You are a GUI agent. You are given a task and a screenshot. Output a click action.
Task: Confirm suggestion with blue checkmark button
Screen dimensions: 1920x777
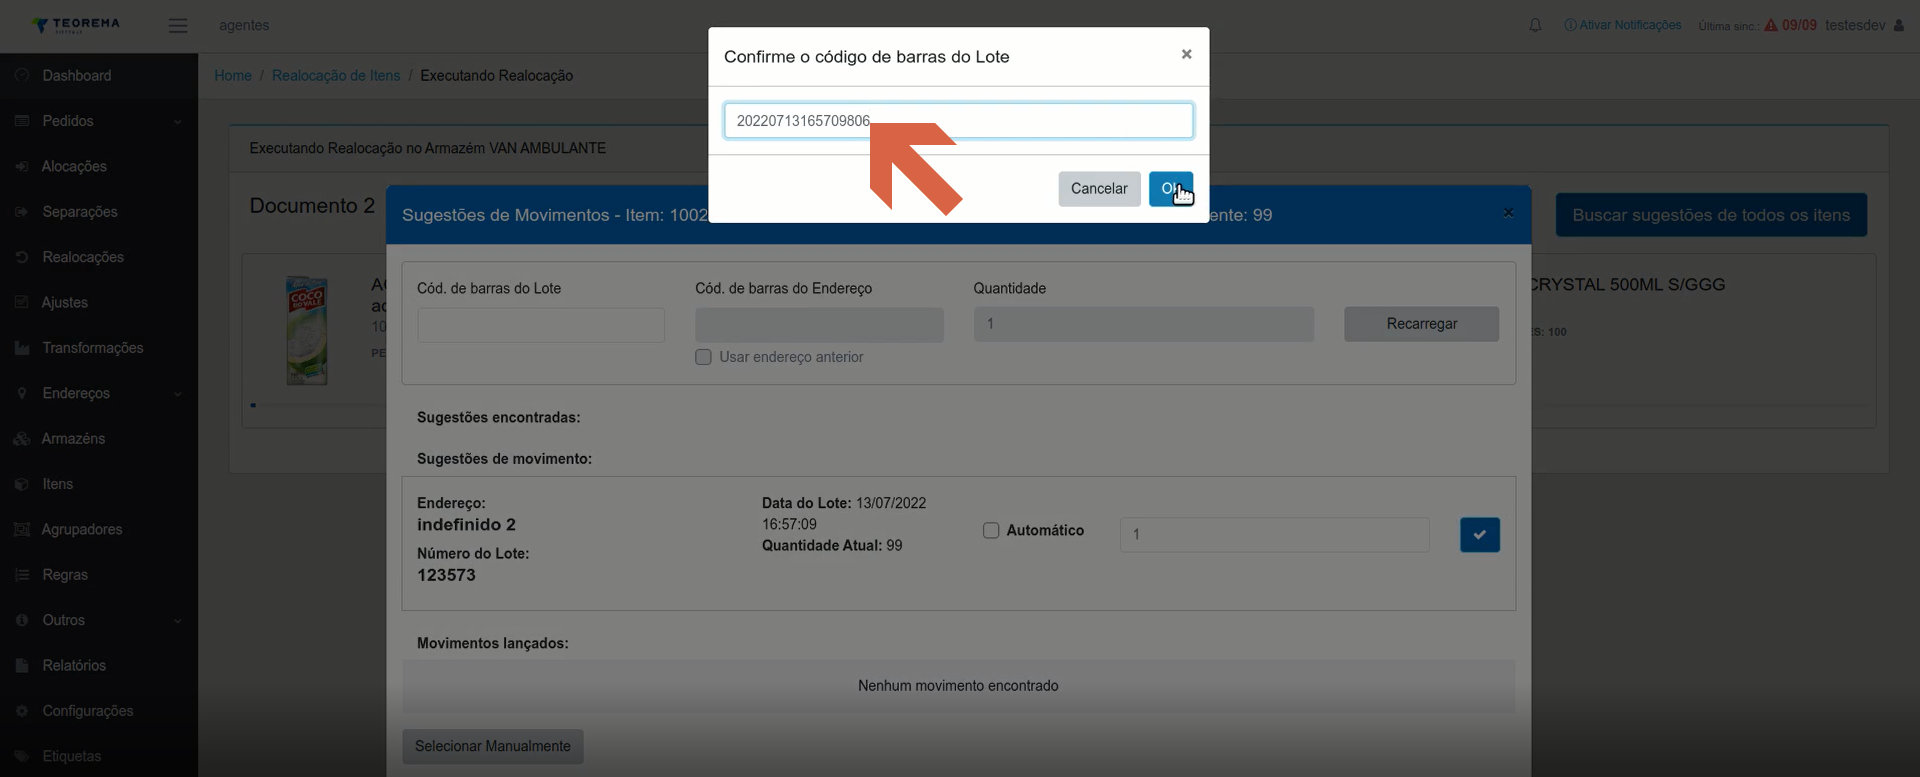[x=1479, y=535]
